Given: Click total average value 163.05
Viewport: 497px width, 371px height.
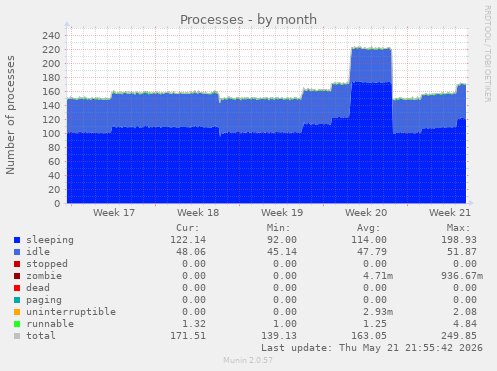Looking at the screenshot, I should click(369, 336).
